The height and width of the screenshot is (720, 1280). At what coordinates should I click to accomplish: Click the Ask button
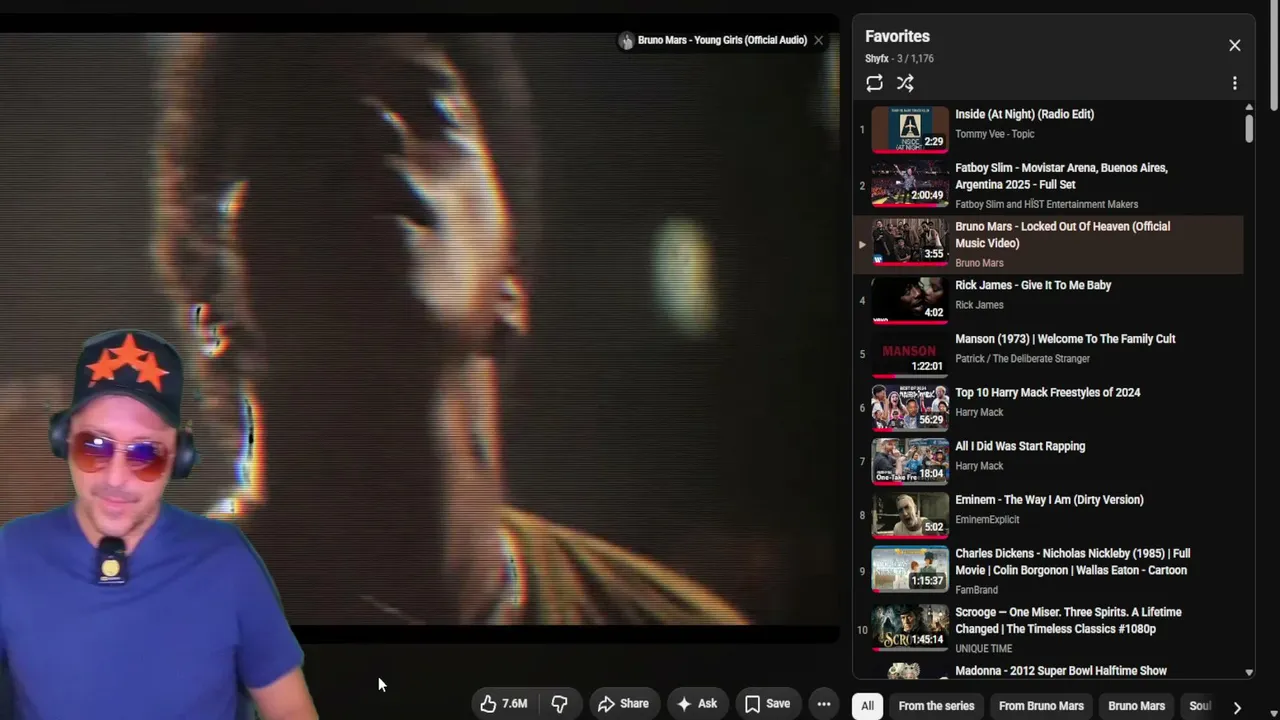697,704
